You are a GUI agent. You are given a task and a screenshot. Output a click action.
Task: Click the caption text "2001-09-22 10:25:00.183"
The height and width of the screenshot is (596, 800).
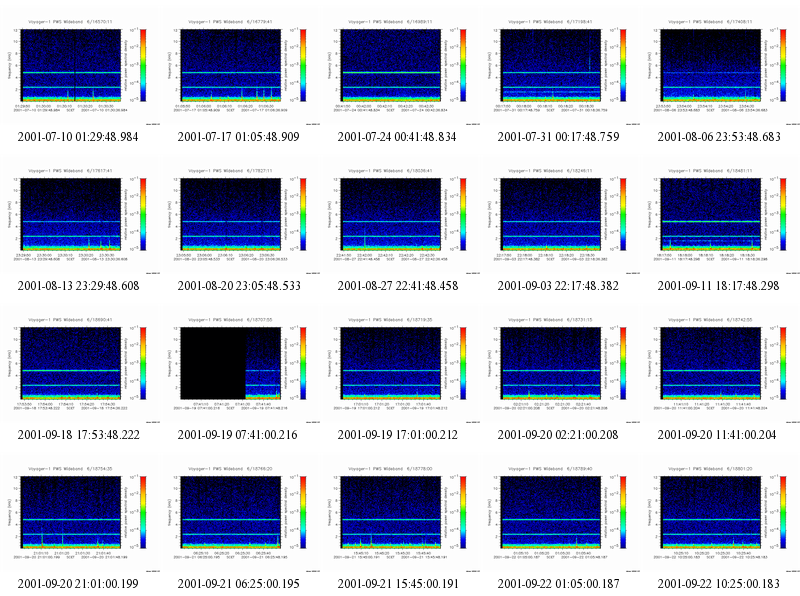718,584
